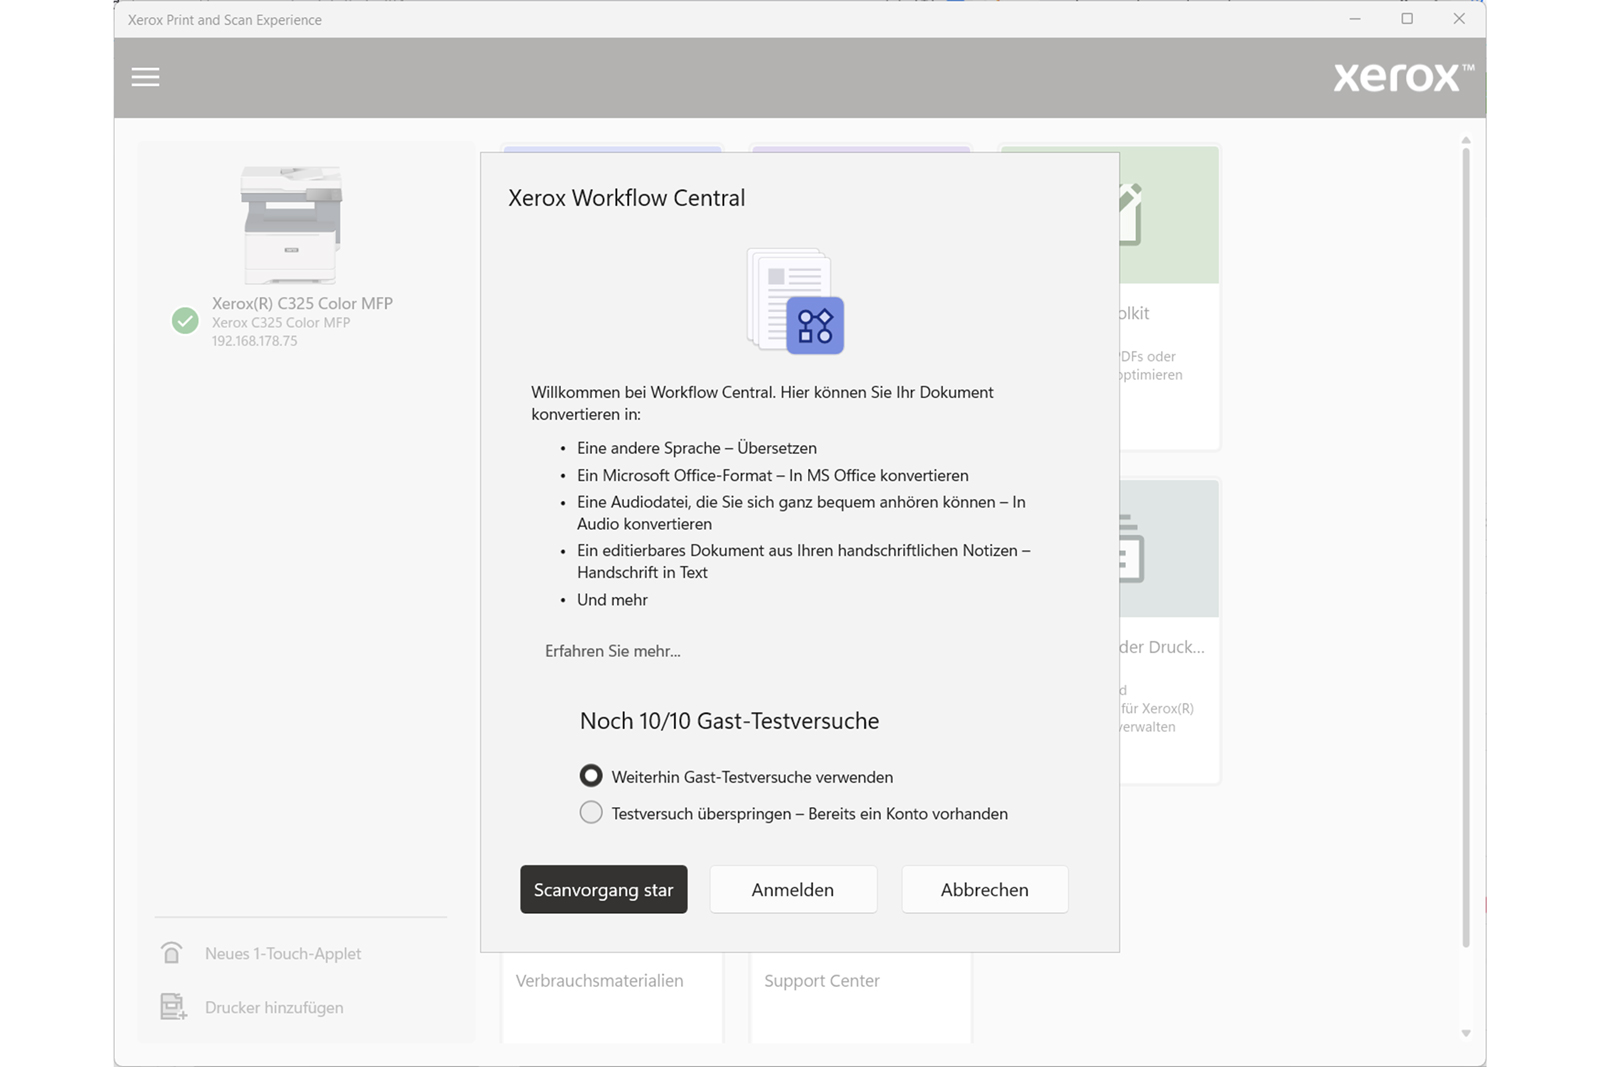Click the Workflow Central document icon

click(796, 301)
